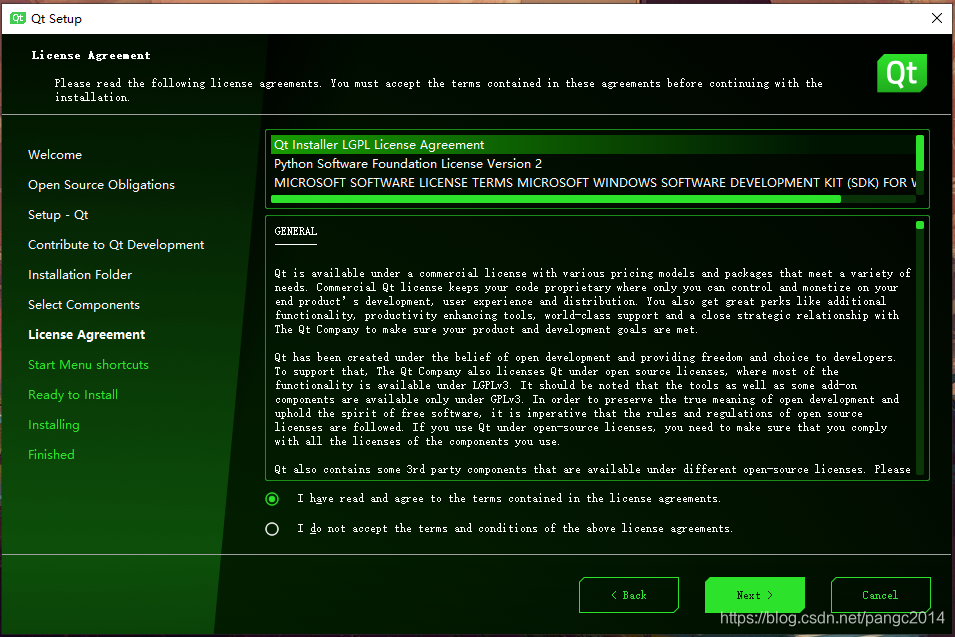Click license text vertical scrollbar thumb
Viewport: 955px width, 637px height.
click(x=920, y=225)
